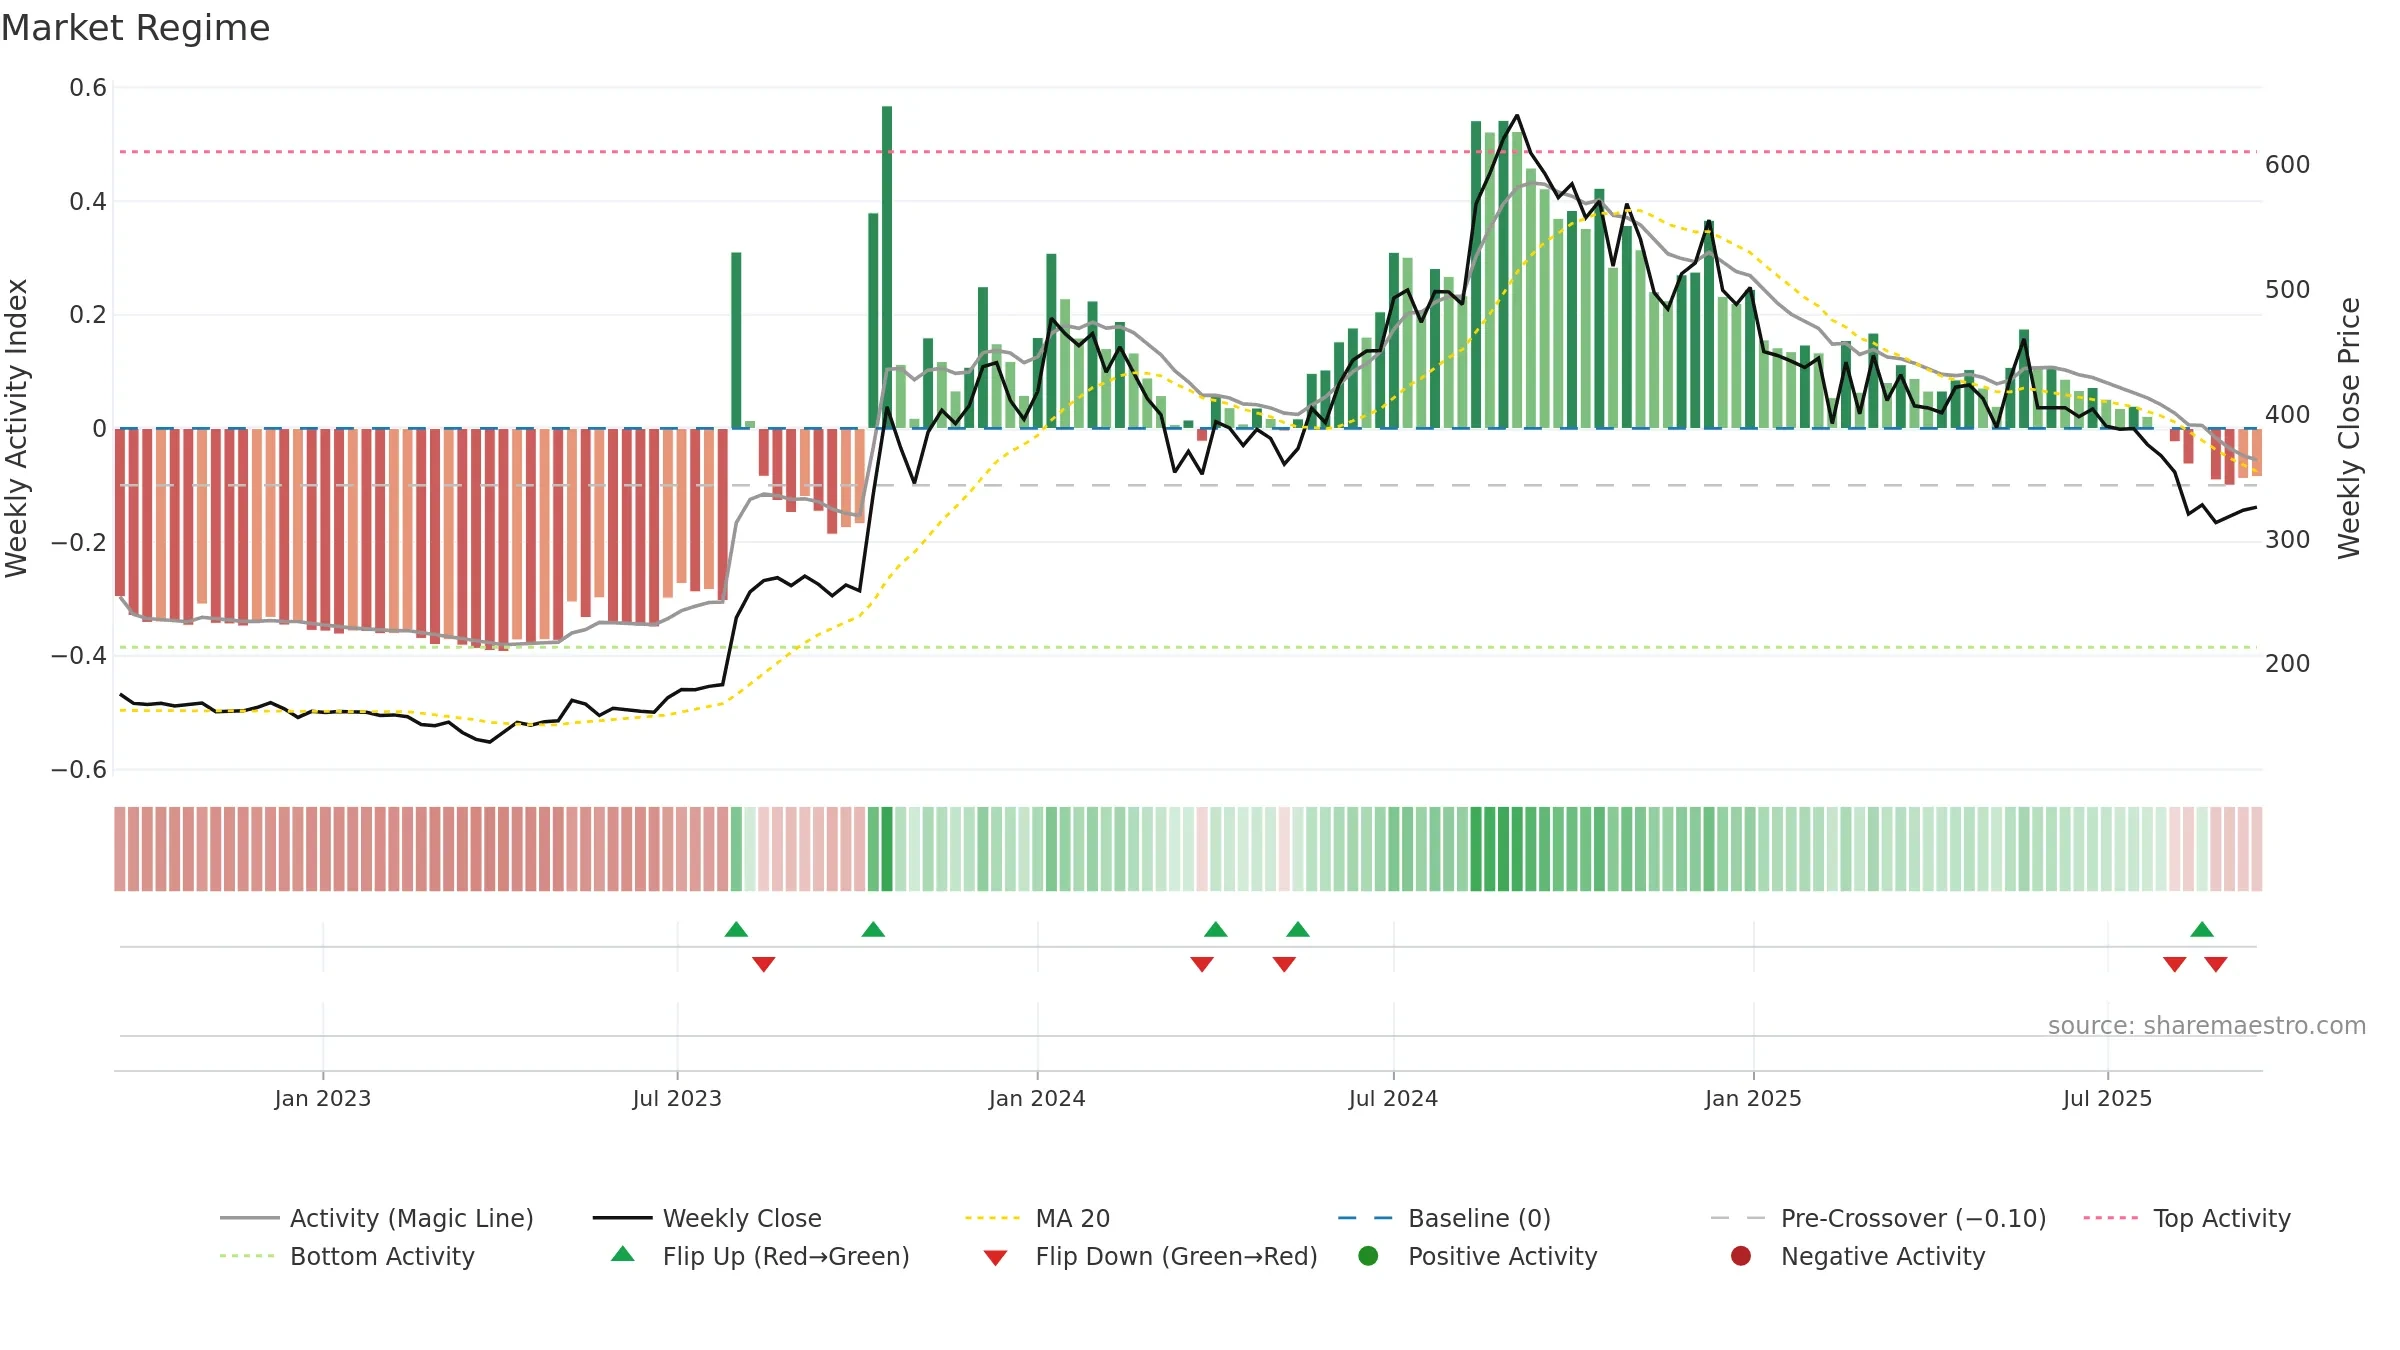Toggle the Flip Up (Red→Green) legend entry
2400x1350 pixels.
[x=760, y=1256]
